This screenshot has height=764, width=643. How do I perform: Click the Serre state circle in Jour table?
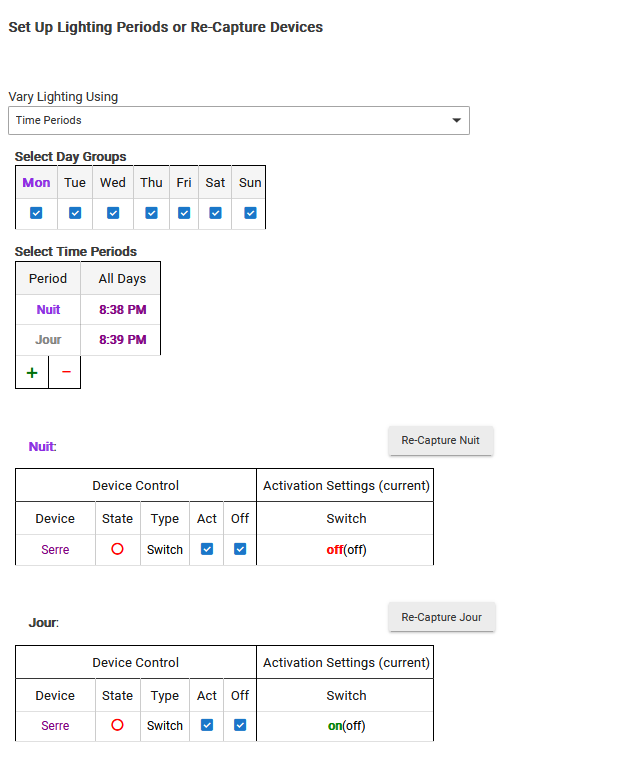coord(117,725)
